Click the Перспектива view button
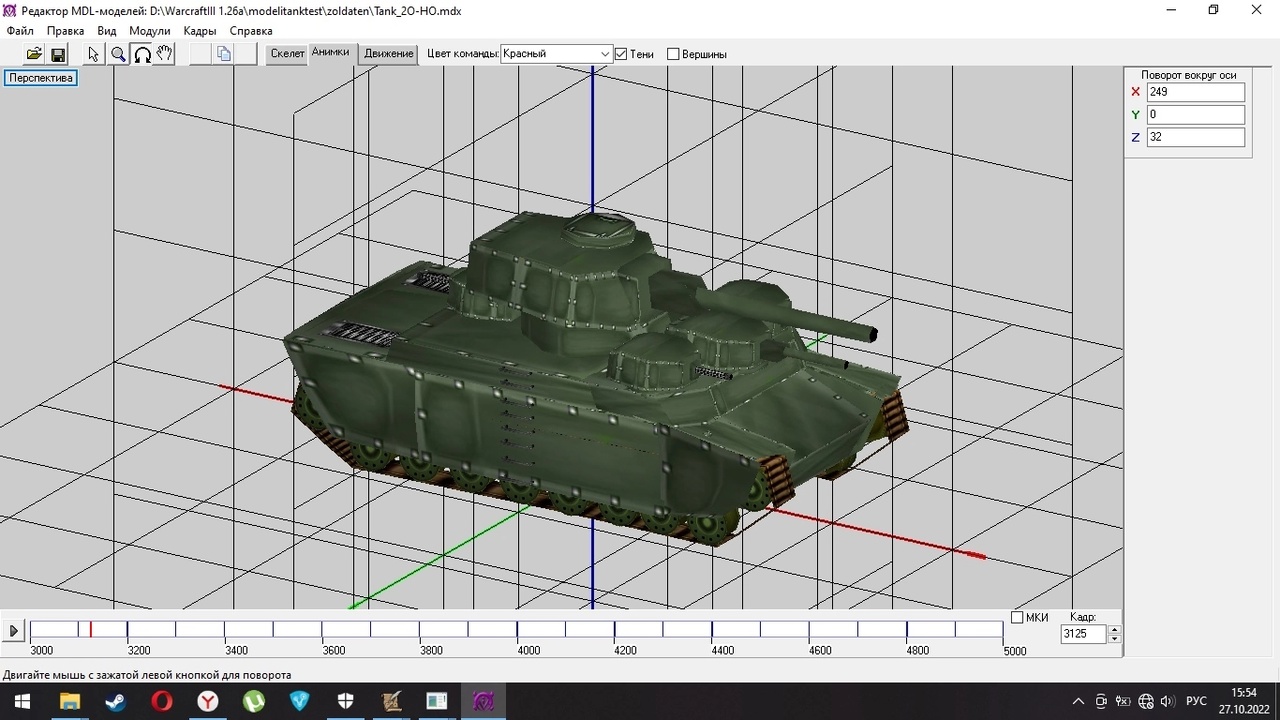This screenshot has width=1280, height=720. pos(41,78)
